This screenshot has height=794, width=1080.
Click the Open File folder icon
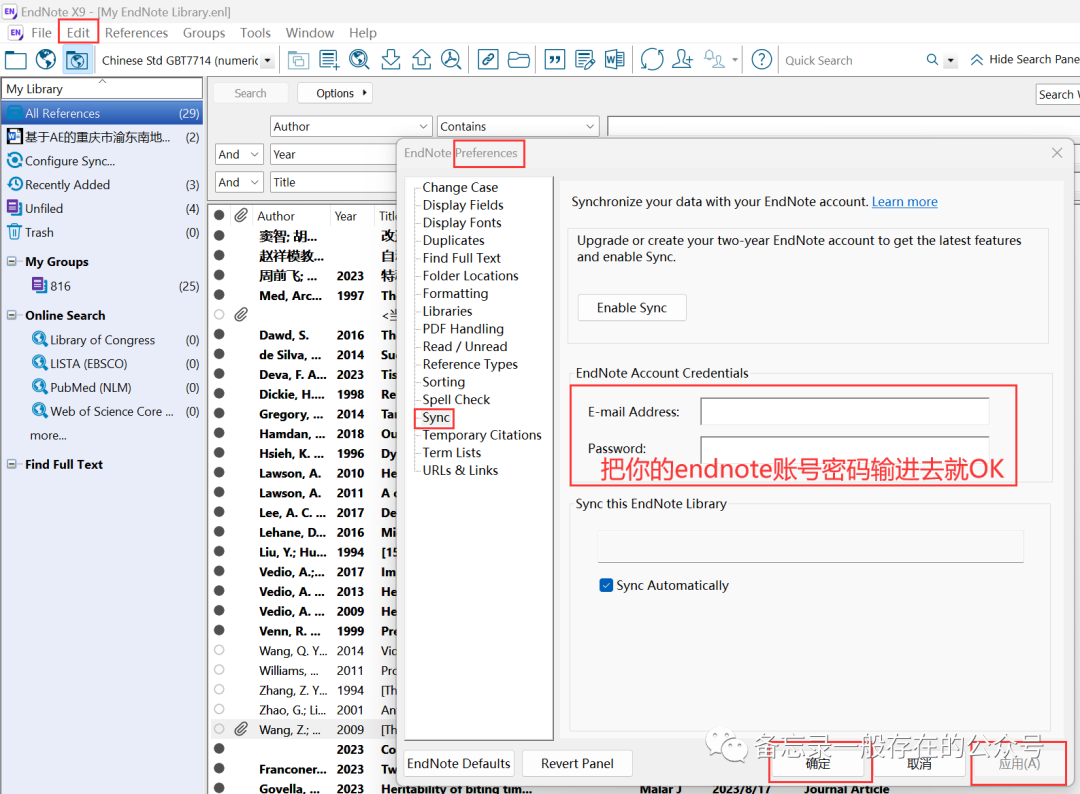click(519, 60)
